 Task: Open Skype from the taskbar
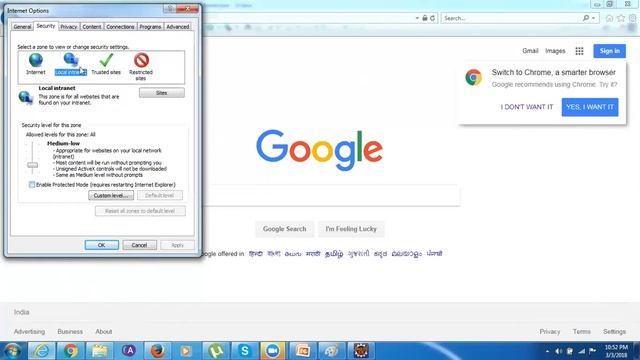[244, 351]
